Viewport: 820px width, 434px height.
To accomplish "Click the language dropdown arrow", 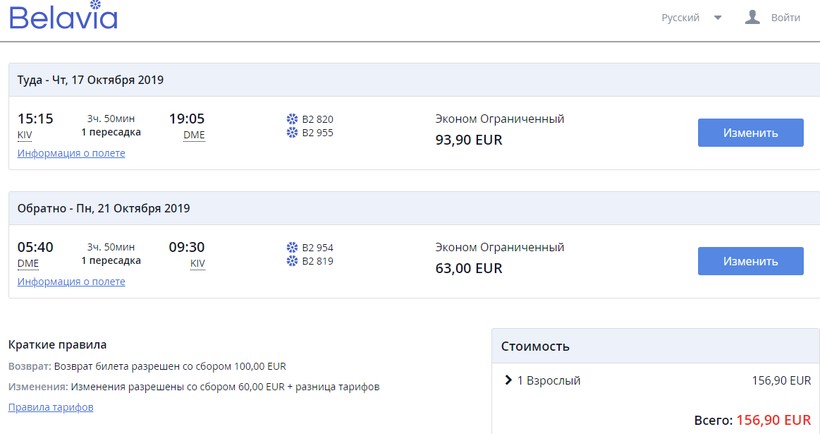I will pyautogui.click(x=718, y=18).
